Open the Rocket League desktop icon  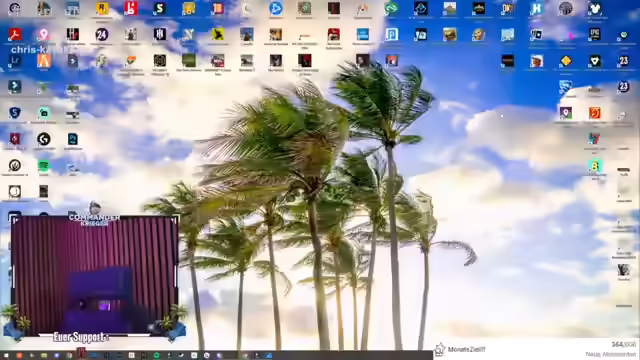[566, 87]
